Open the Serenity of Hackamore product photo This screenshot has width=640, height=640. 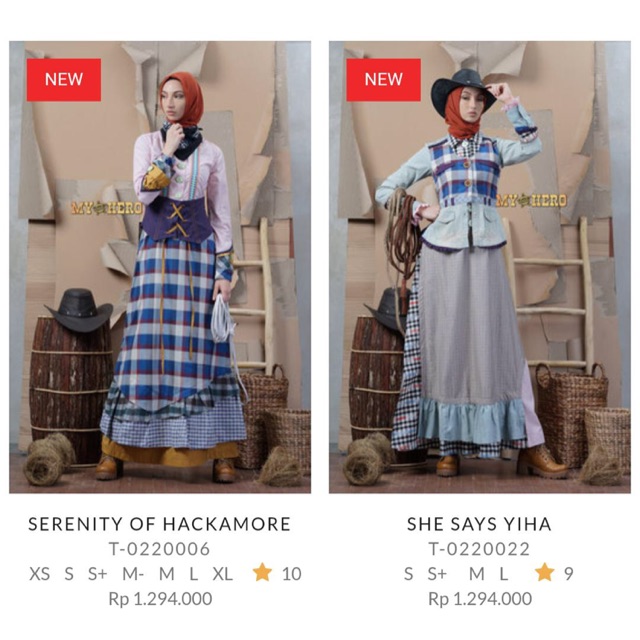coord(160,267)
